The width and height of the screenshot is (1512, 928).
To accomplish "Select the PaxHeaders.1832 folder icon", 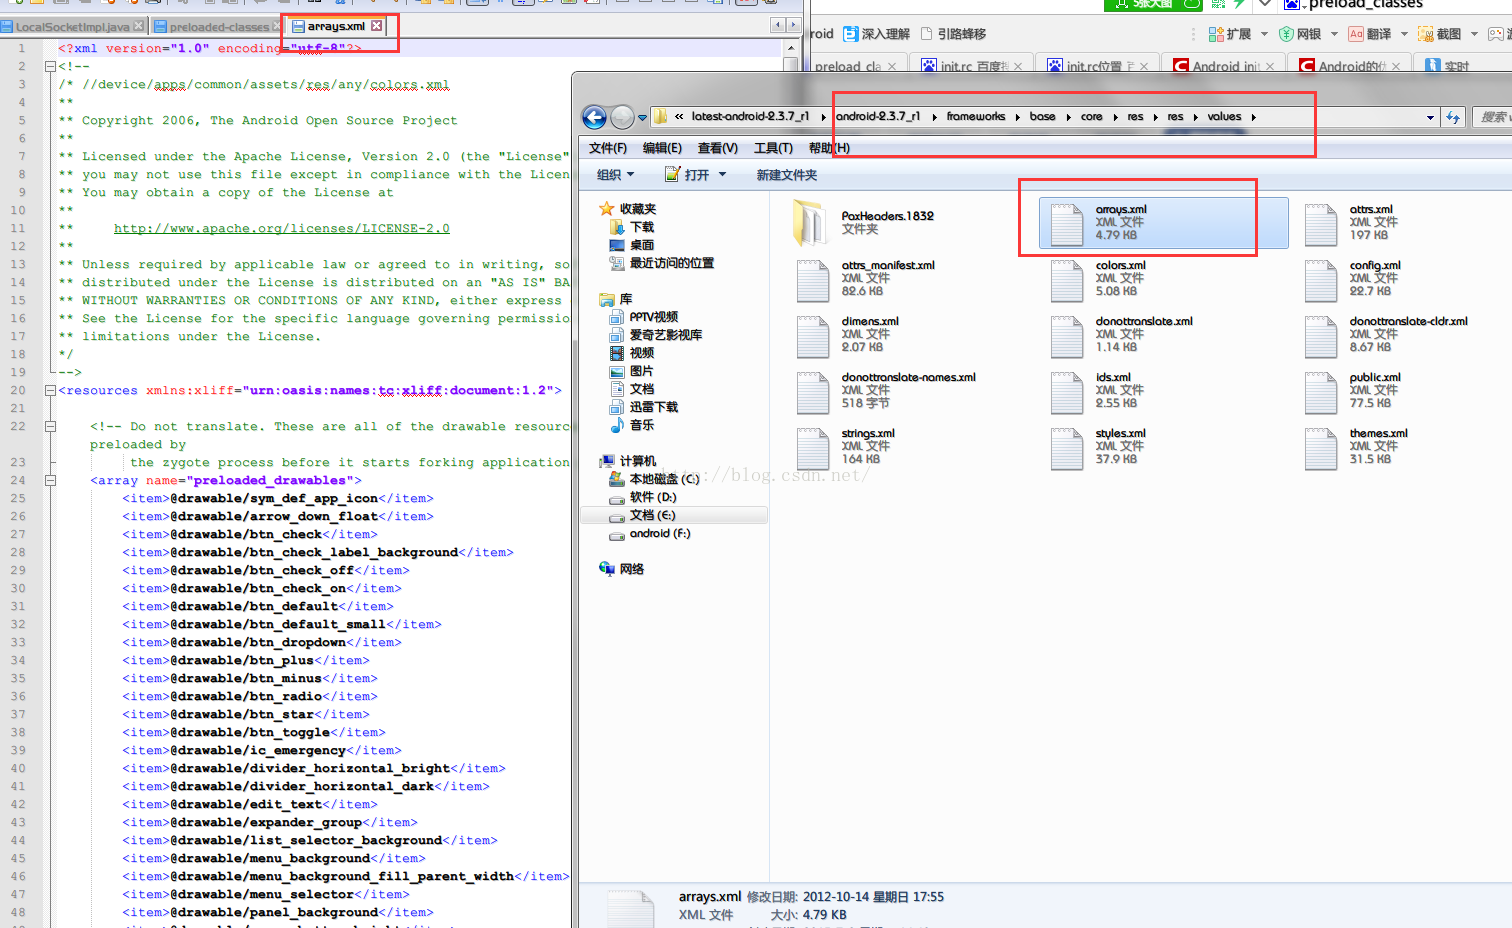I will [x=811, y=223].
